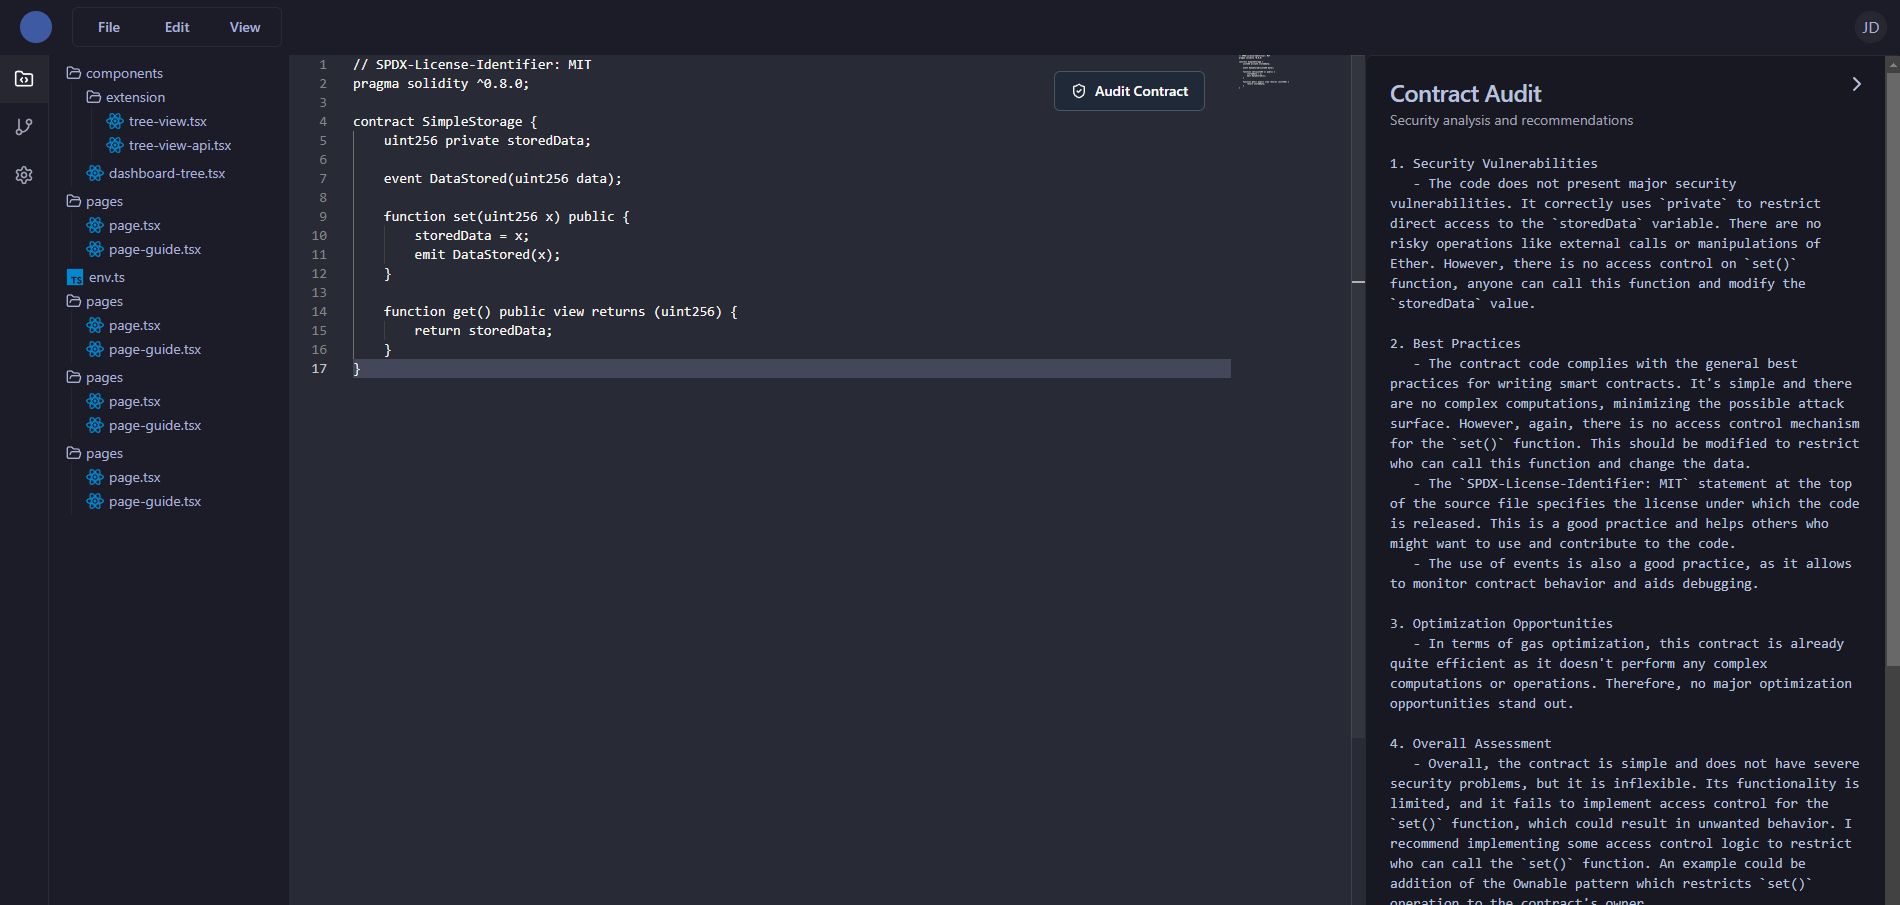This screenshot has height=905, width=1900.
Task: Click the 'Contract Audit' panel heading
Action: click(1465, 94)
